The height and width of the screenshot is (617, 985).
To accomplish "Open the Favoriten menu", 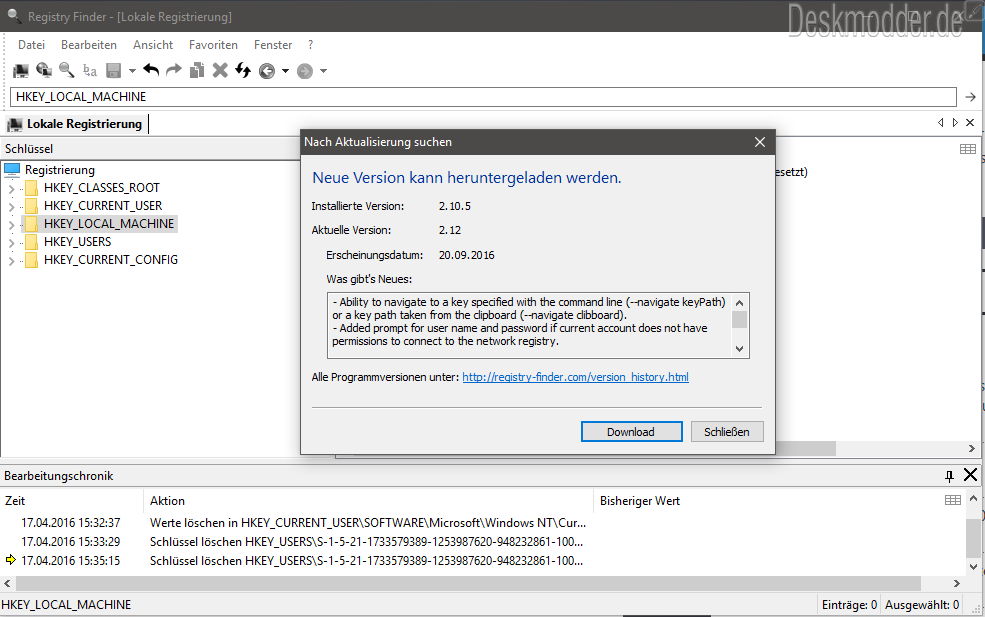I will 213,45.
